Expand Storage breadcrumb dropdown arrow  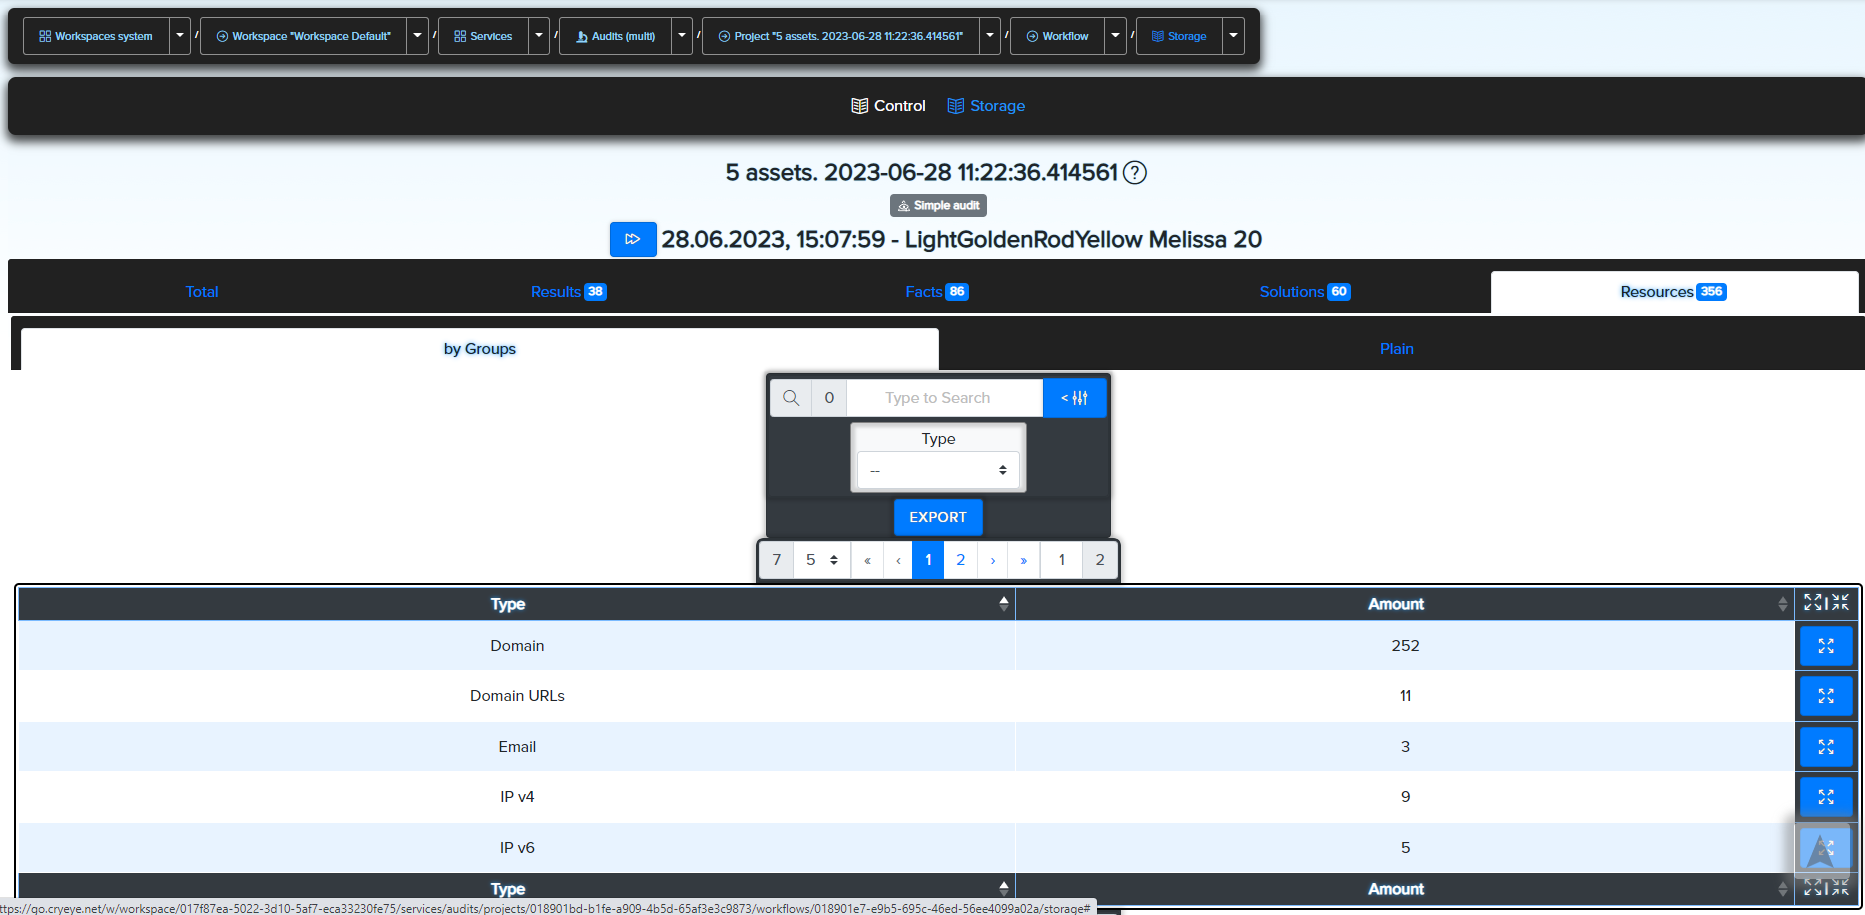point(1234,36)
